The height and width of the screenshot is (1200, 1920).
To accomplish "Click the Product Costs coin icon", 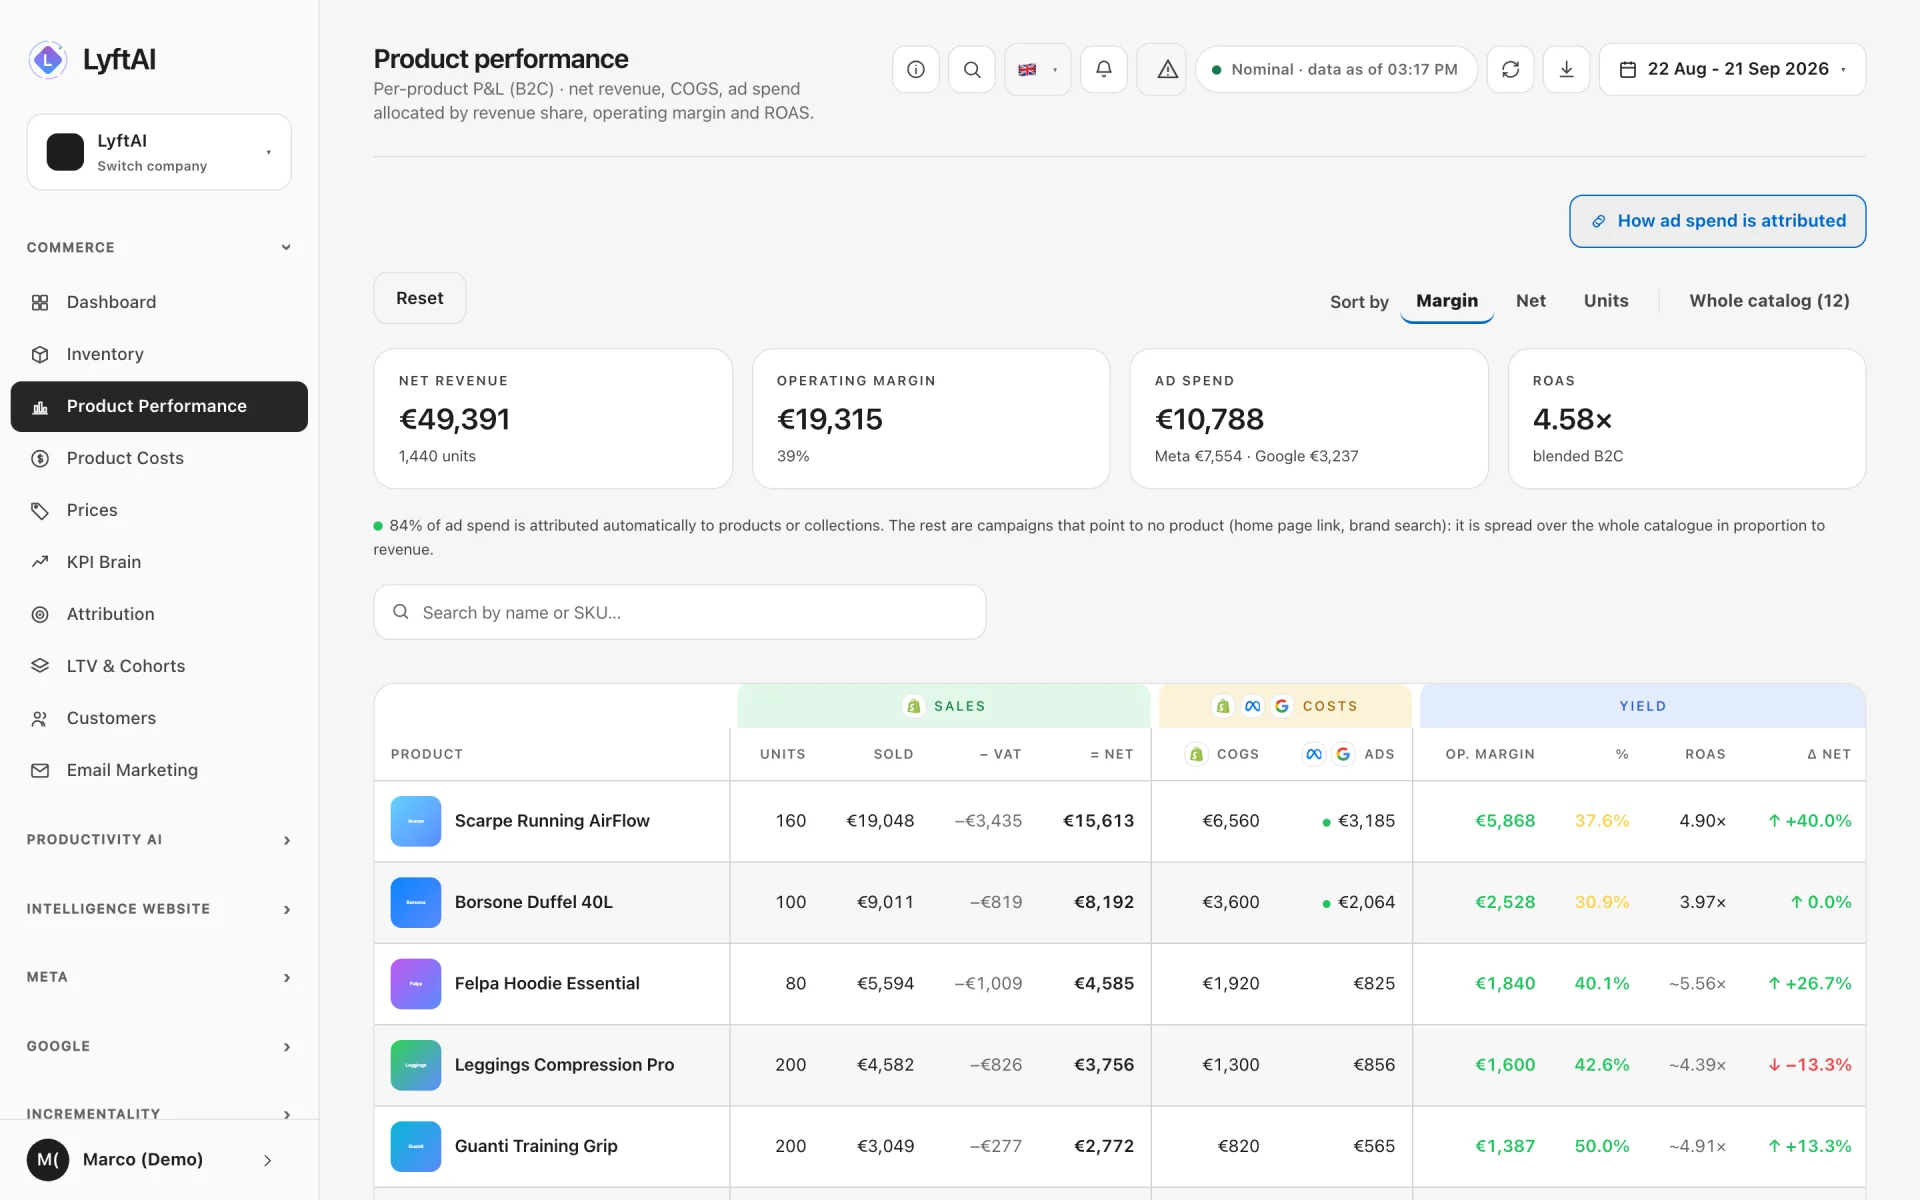I will coord(40,458).
